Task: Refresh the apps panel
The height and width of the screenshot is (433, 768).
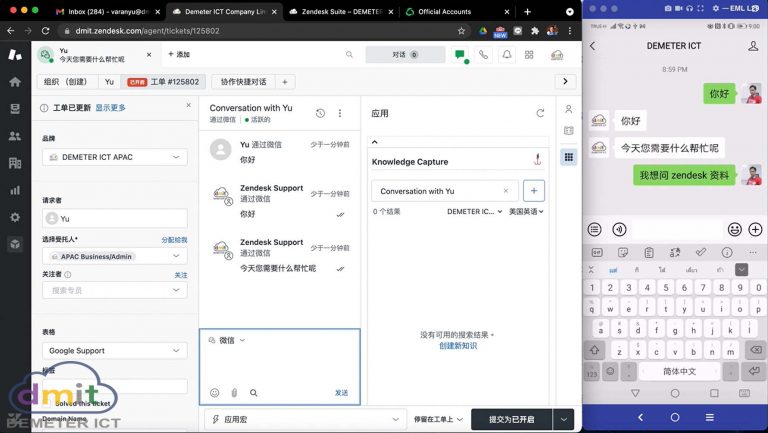Action: click(x=540, y=113)
